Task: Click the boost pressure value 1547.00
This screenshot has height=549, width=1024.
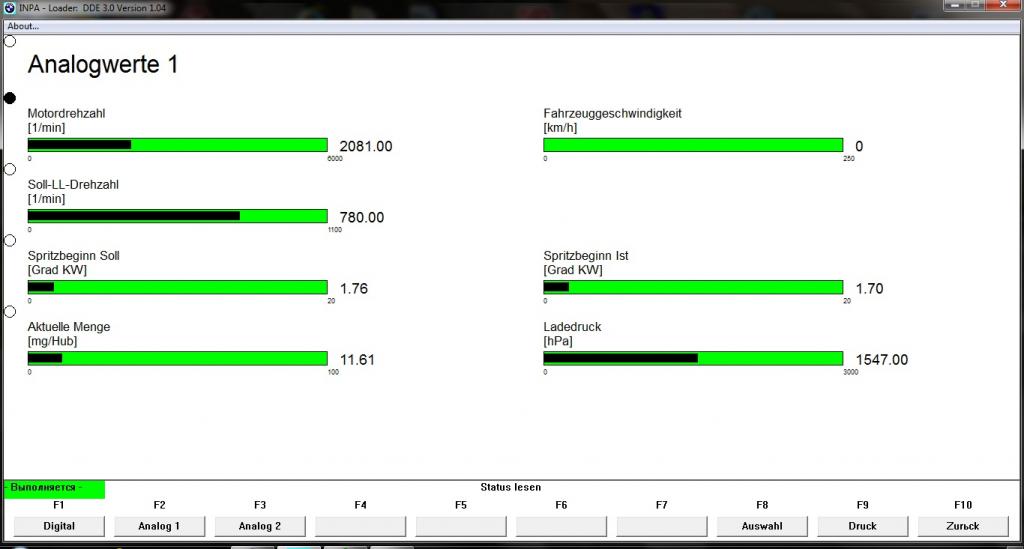Action: 882,360
